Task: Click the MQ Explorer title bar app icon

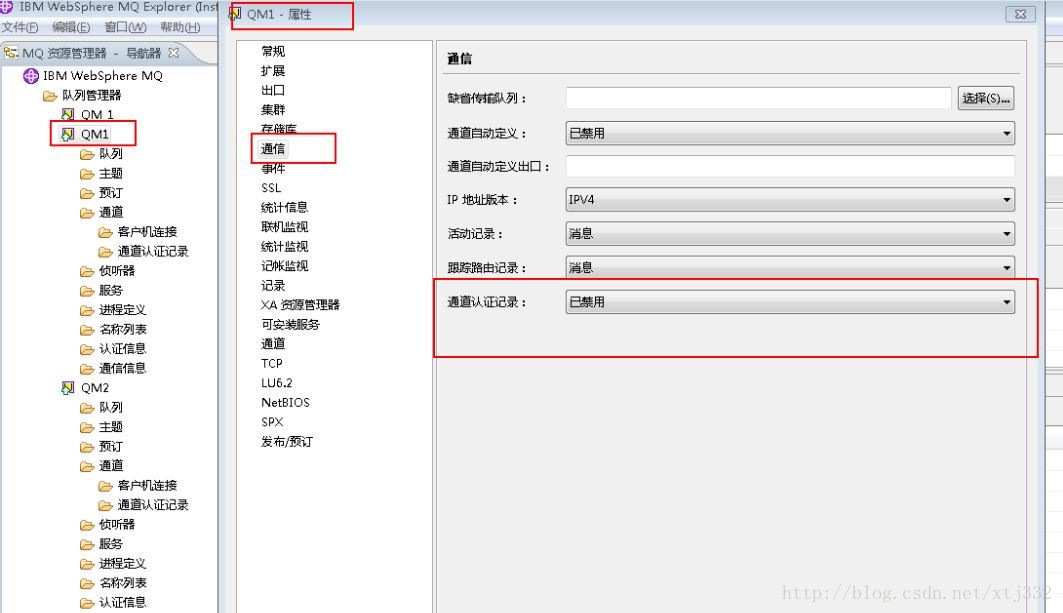Action: coord(6,7)
